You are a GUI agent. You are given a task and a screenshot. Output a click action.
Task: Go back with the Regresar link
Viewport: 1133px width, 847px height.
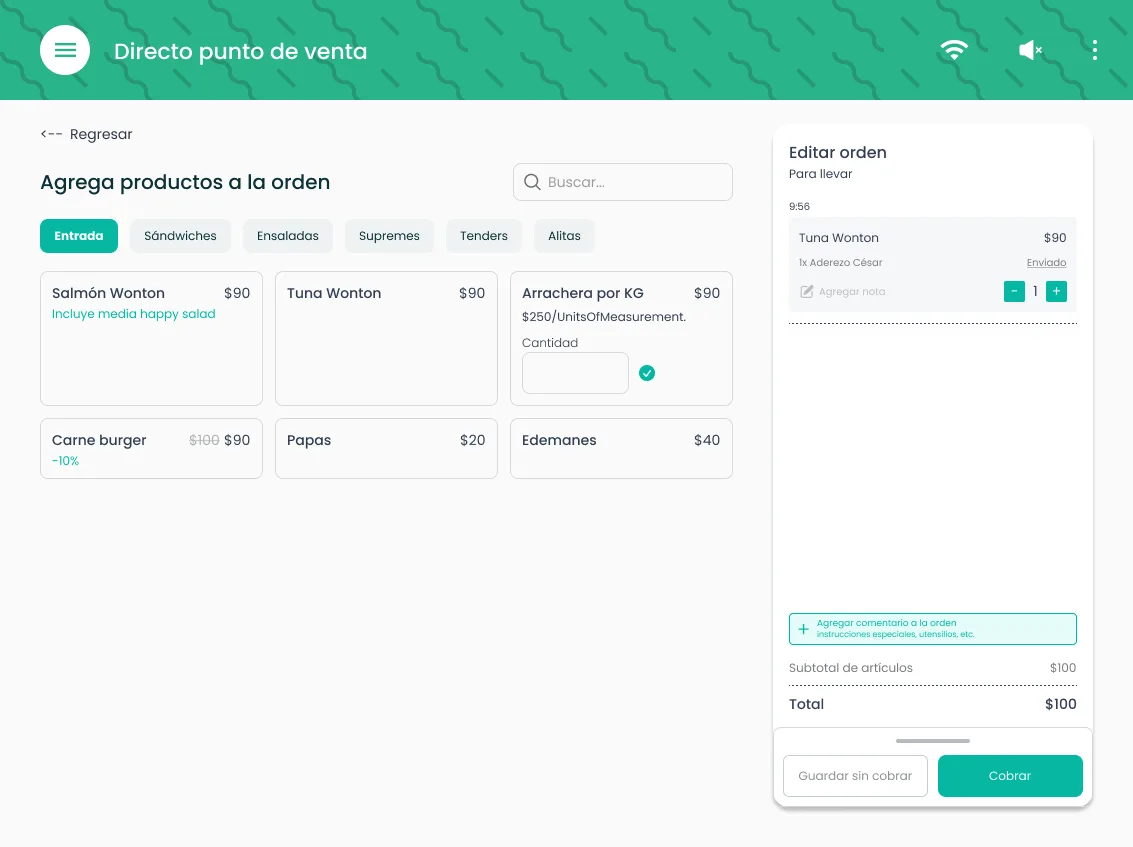tap(87, 134)
